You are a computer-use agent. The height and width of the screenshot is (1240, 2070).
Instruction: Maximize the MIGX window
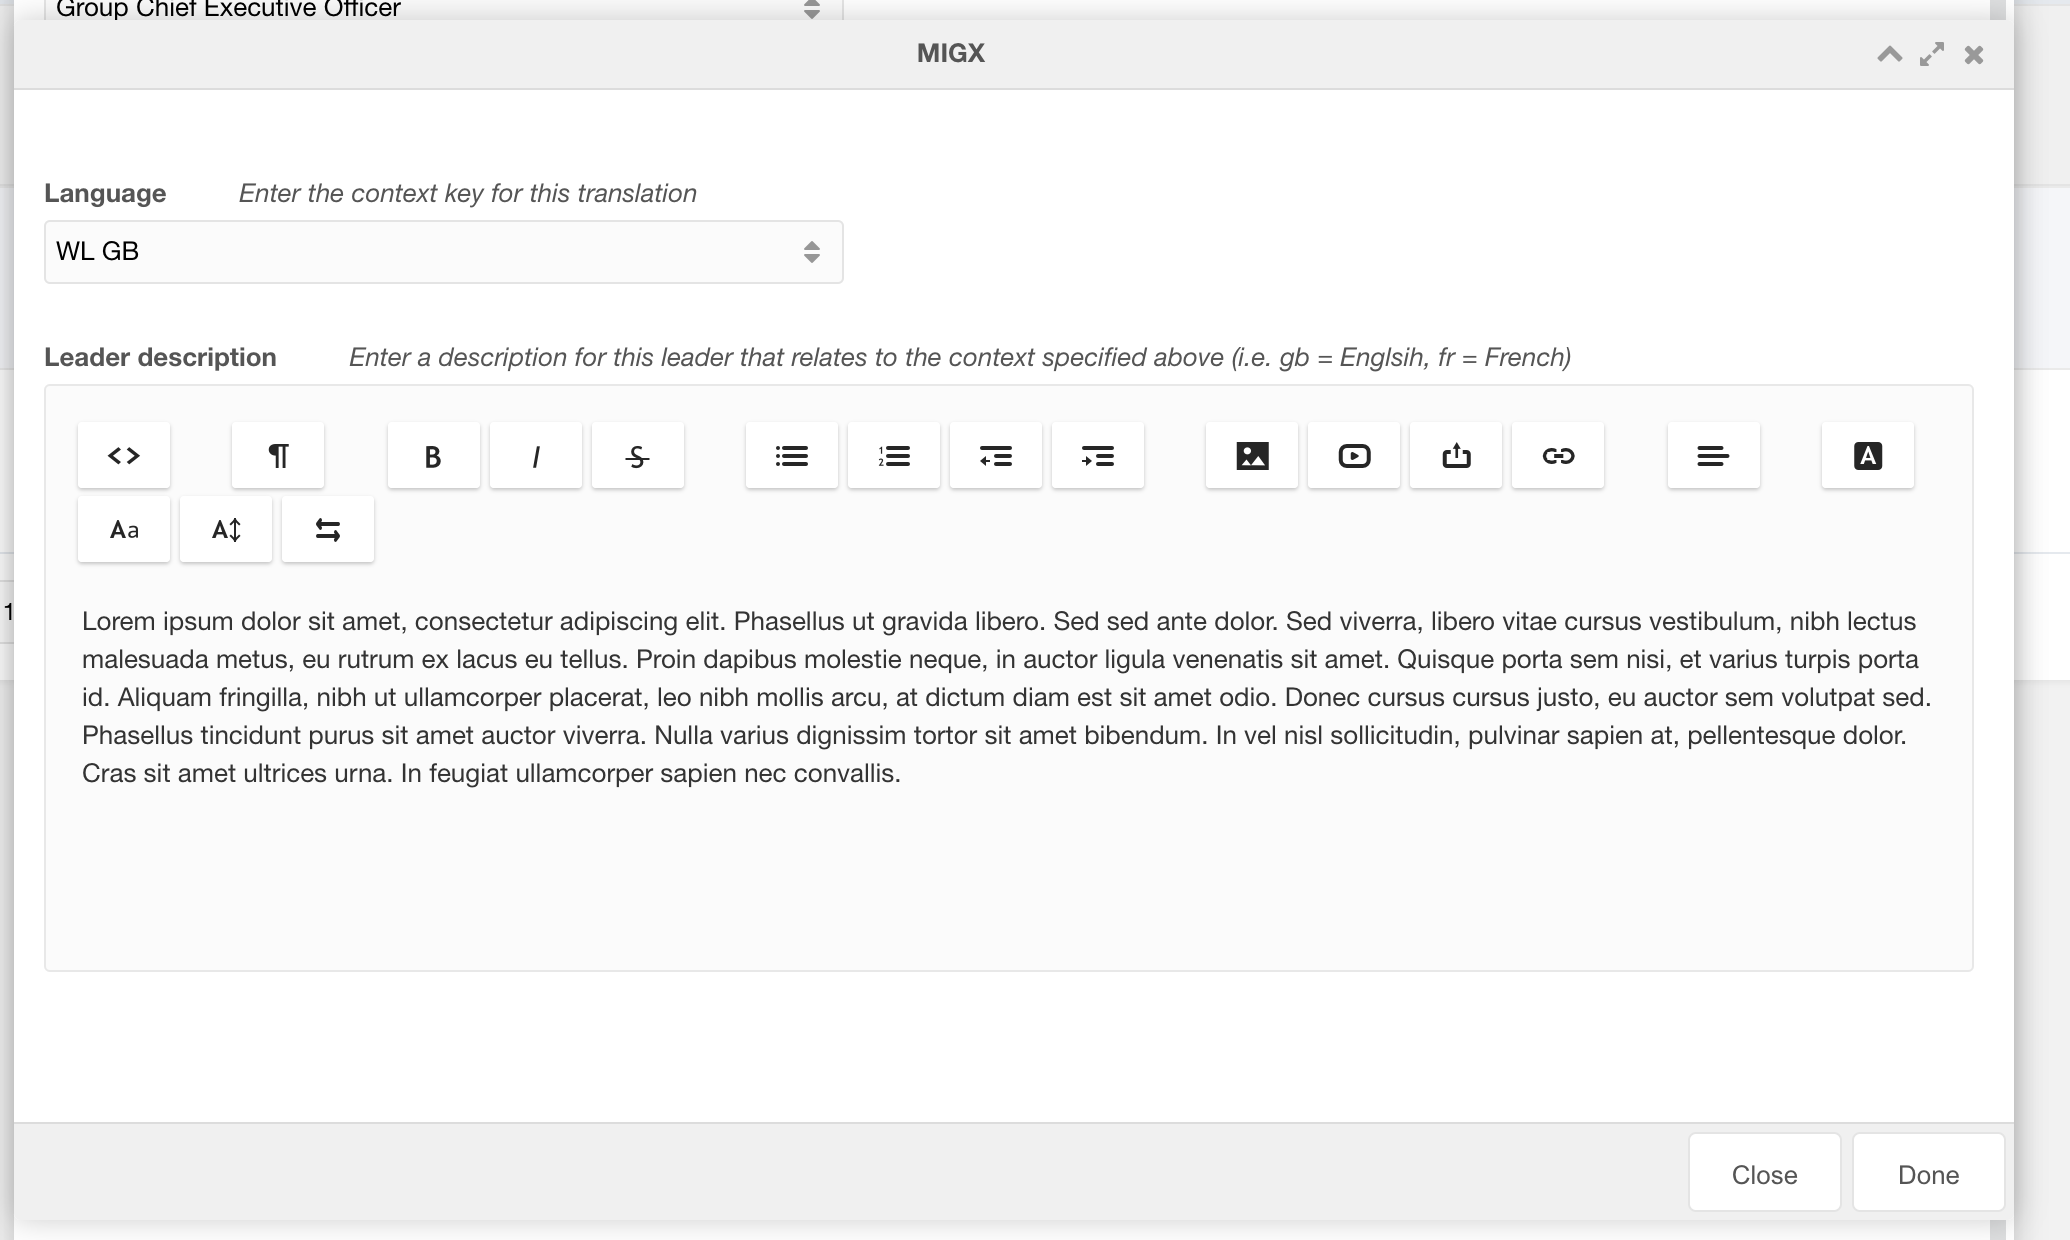[x=1932, y=54]
